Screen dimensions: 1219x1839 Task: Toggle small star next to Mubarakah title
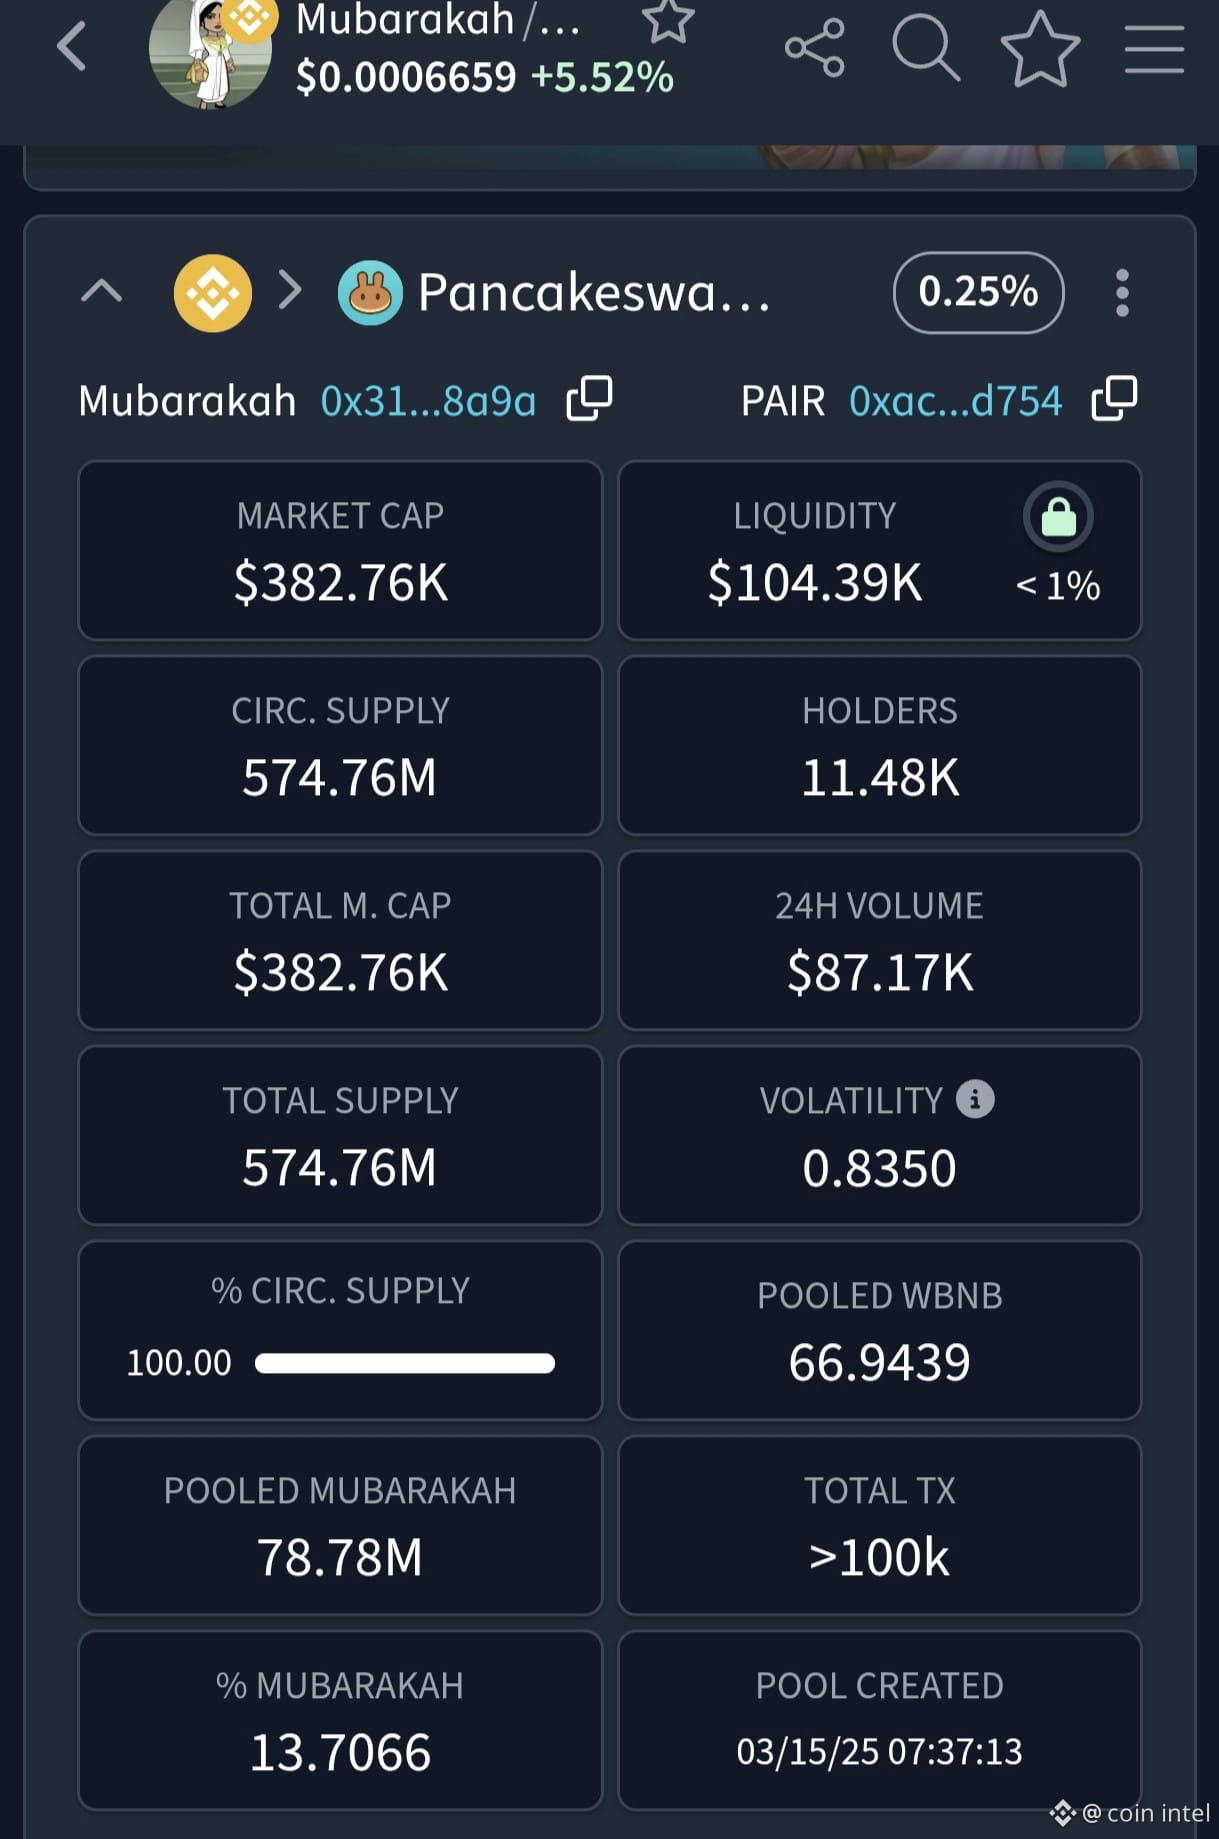667,19
